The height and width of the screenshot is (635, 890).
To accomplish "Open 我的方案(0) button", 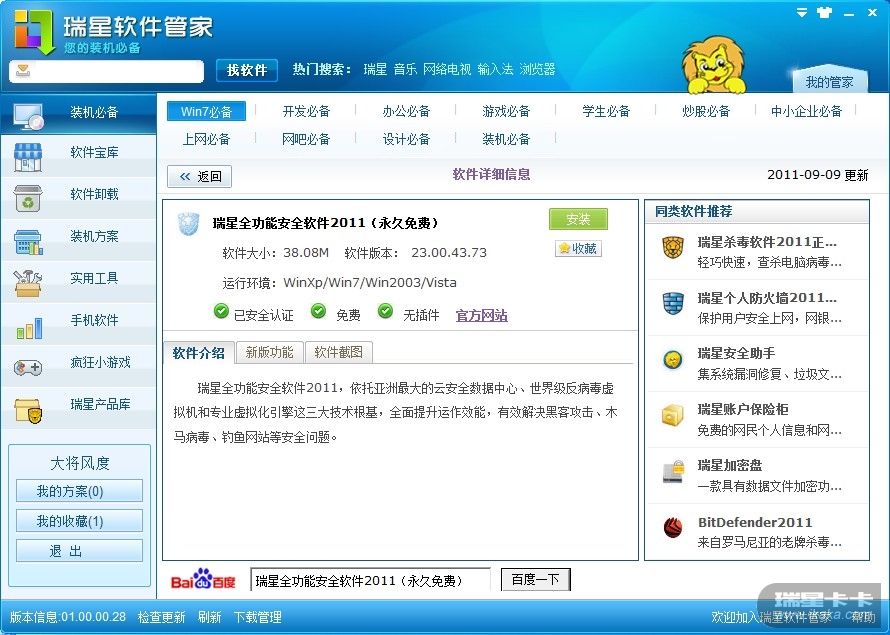I will tap(79, 491).
